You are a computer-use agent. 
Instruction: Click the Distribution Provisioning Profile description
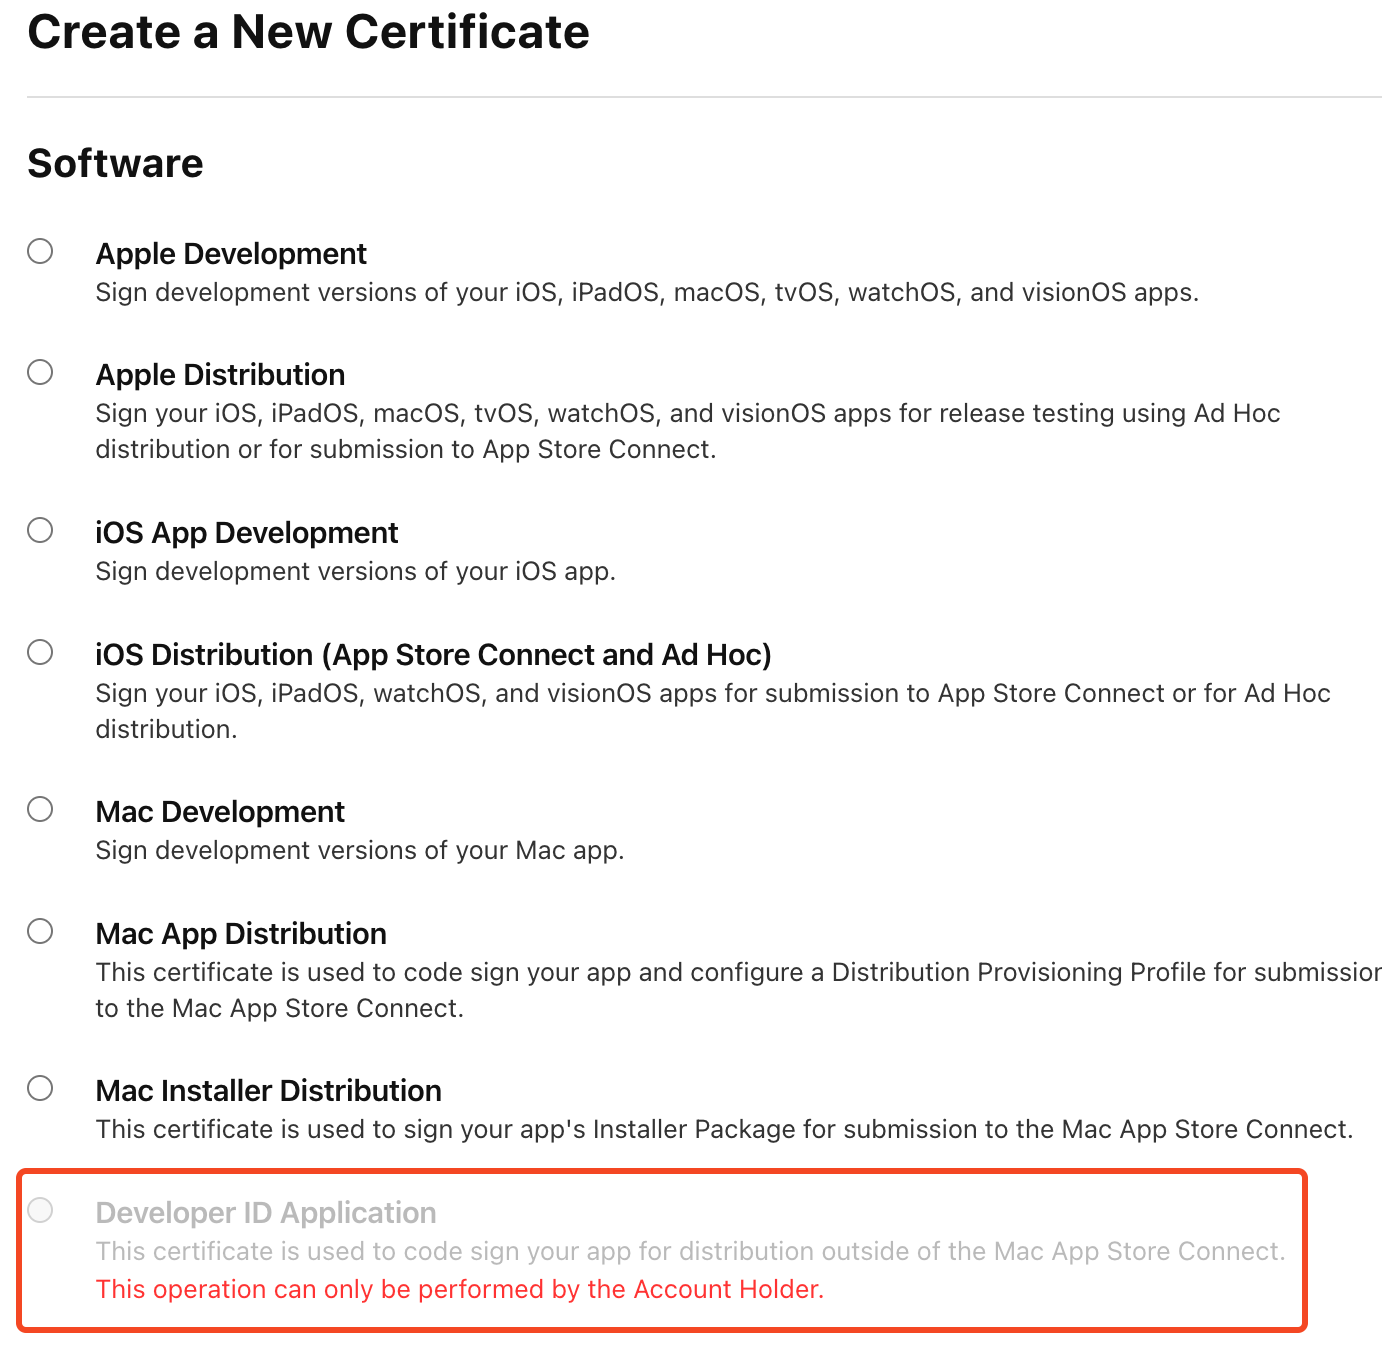point(739,990)
